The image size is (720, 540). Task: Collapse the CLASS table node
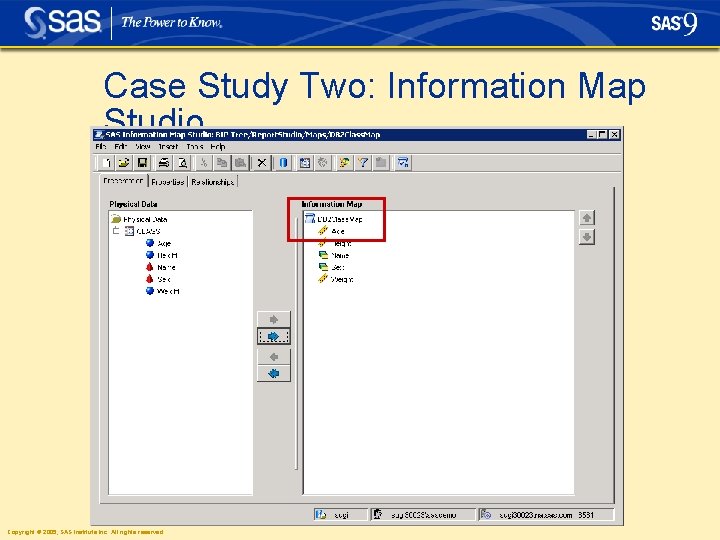116,231
